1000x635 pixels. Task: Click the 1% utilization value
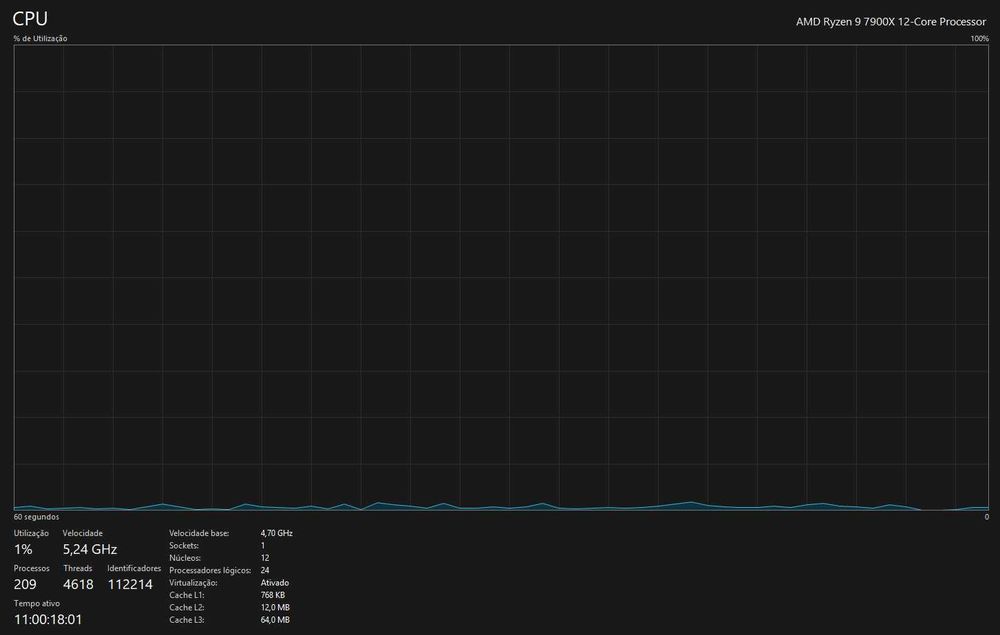coord(23,549)
